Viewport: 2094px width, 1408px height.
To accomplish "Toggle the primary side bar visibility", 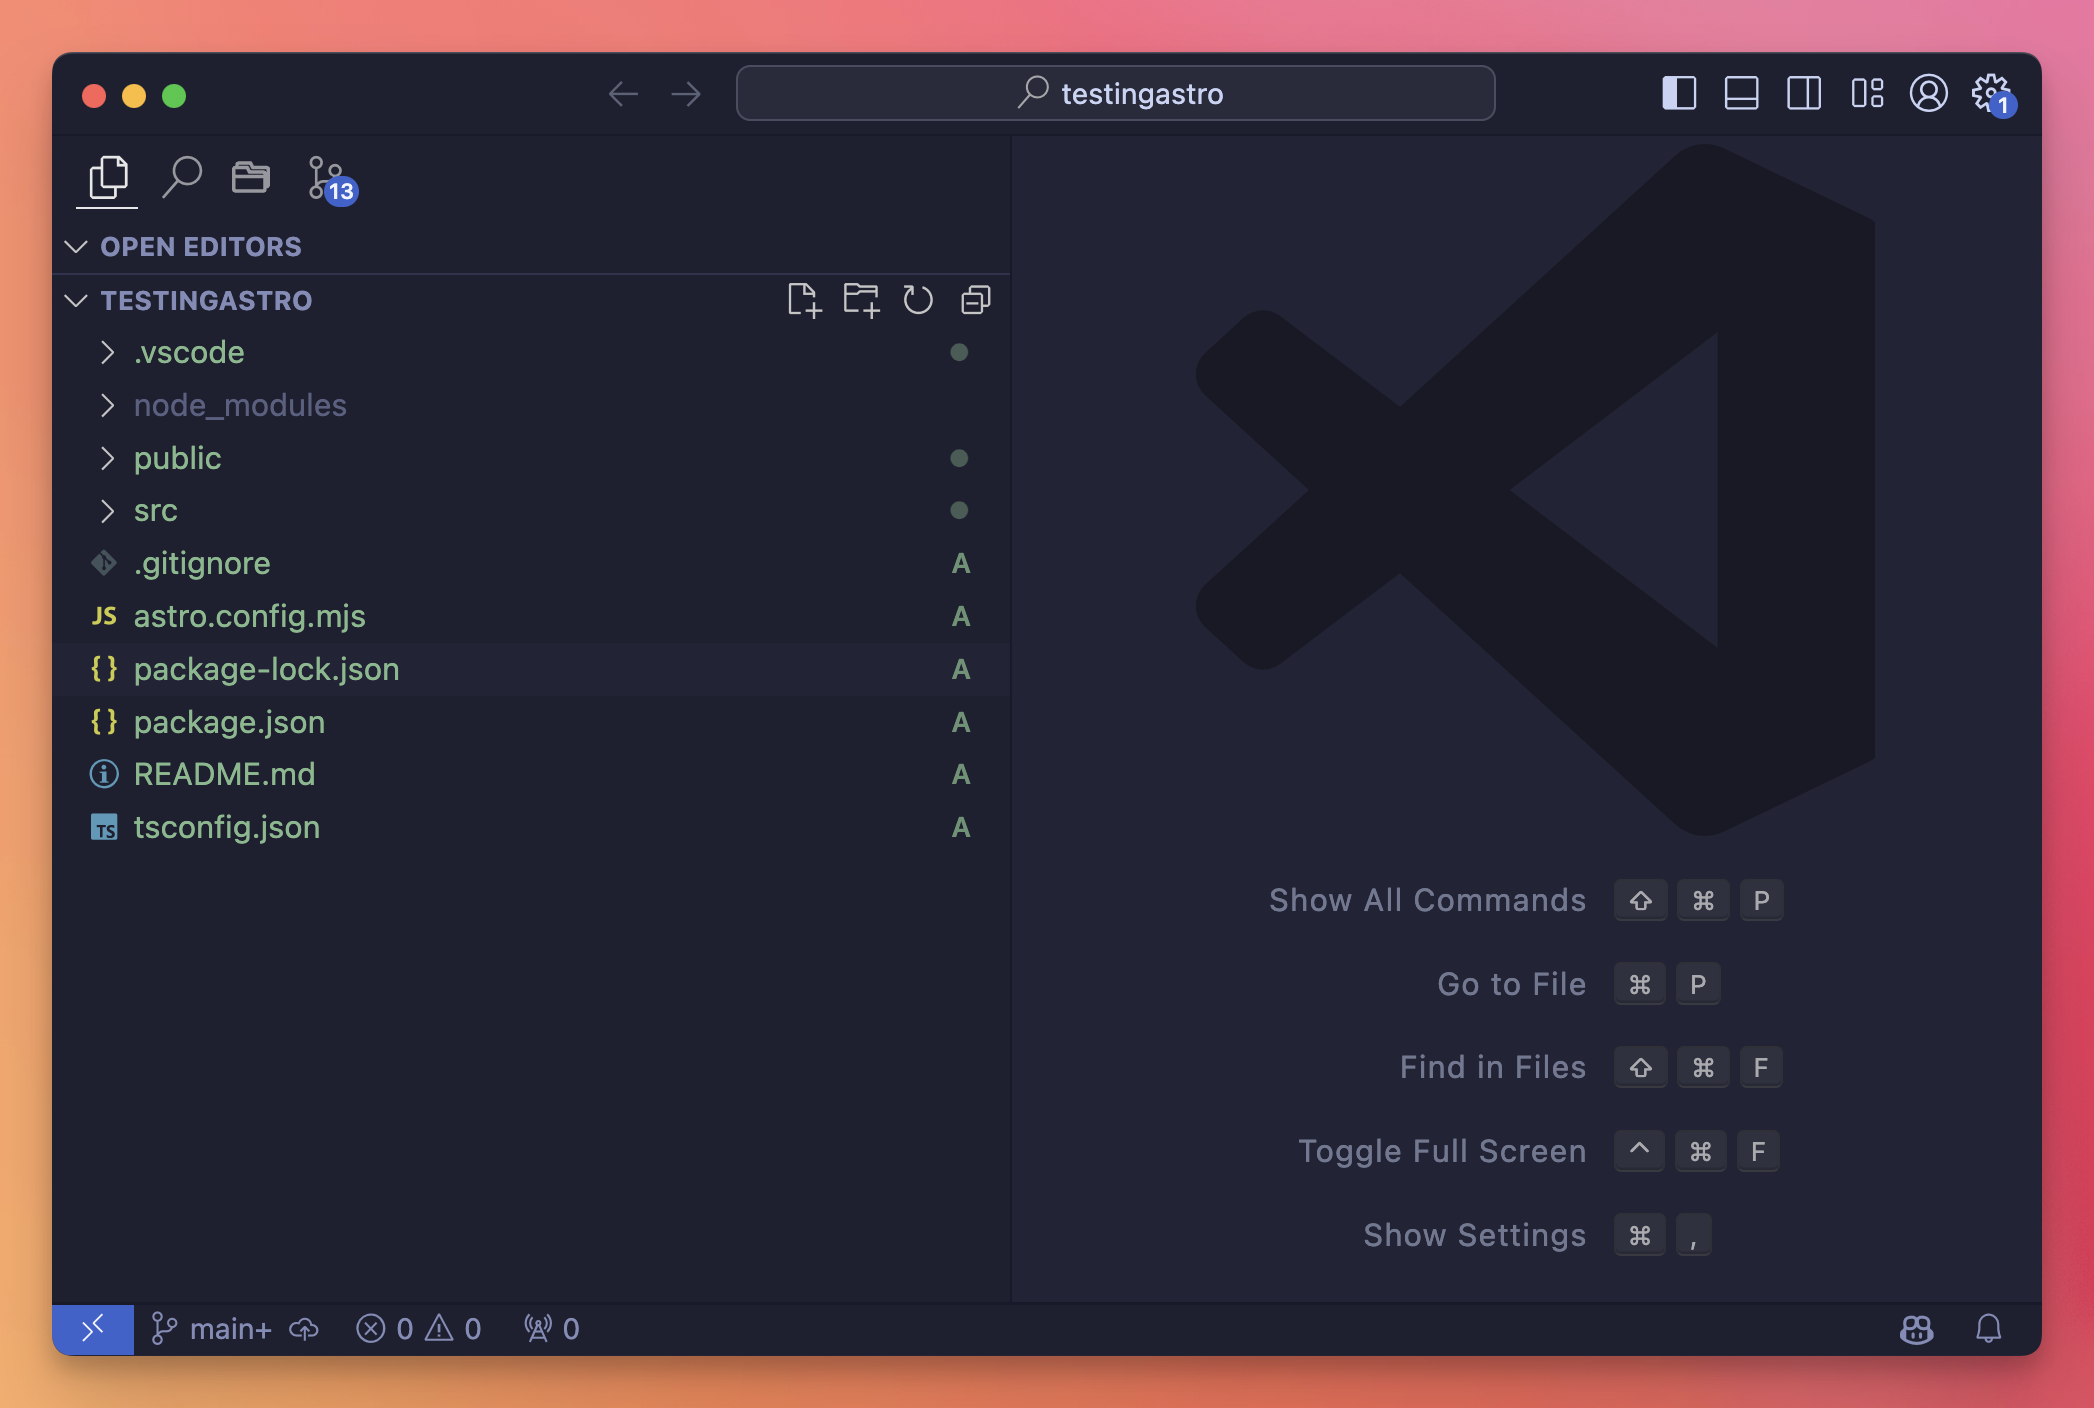I will point(1679,94).
